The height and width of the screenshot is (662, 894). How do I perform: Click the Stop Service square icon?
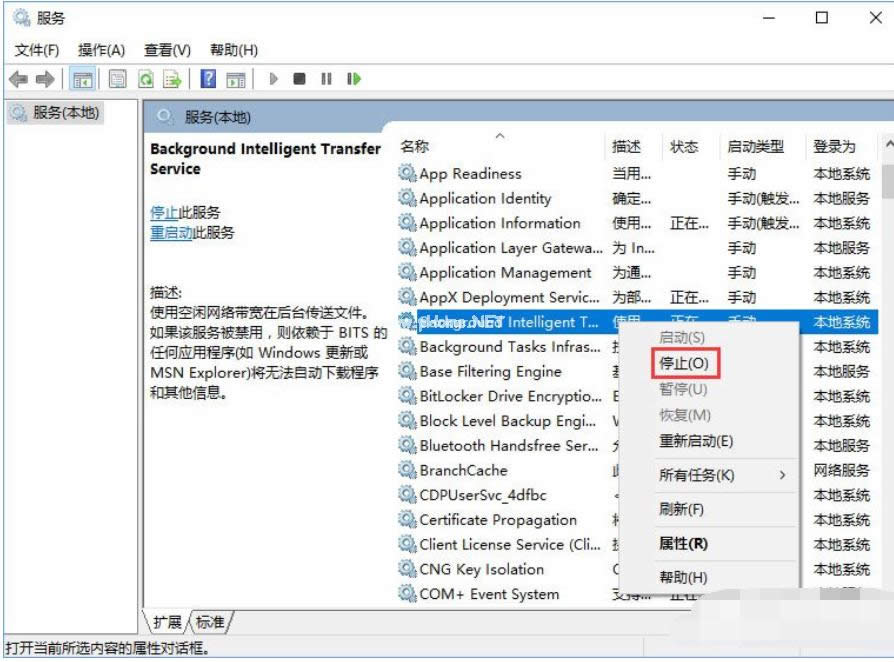(x=299, y=79)
